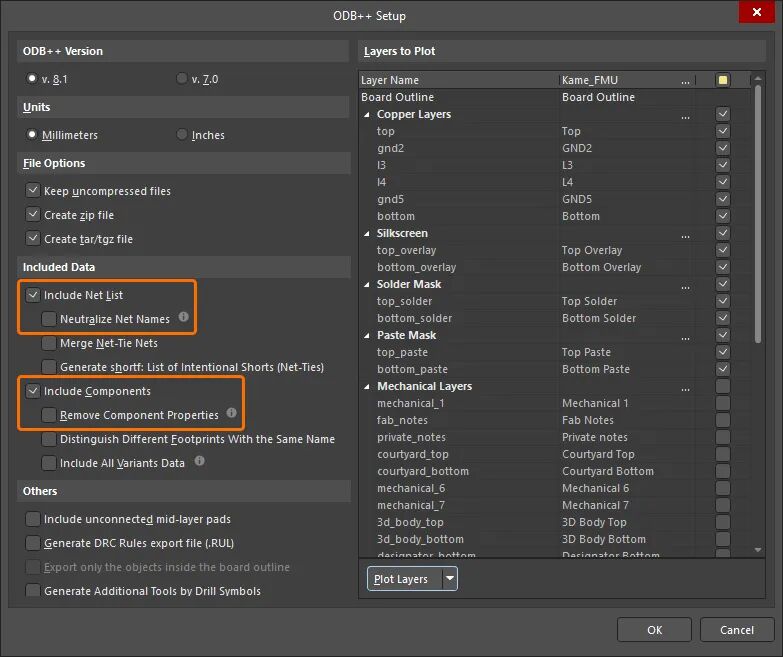This screenshot has width=783, height=657.
Task: Select the fab_notes layer row
Action: coord(554,420)
